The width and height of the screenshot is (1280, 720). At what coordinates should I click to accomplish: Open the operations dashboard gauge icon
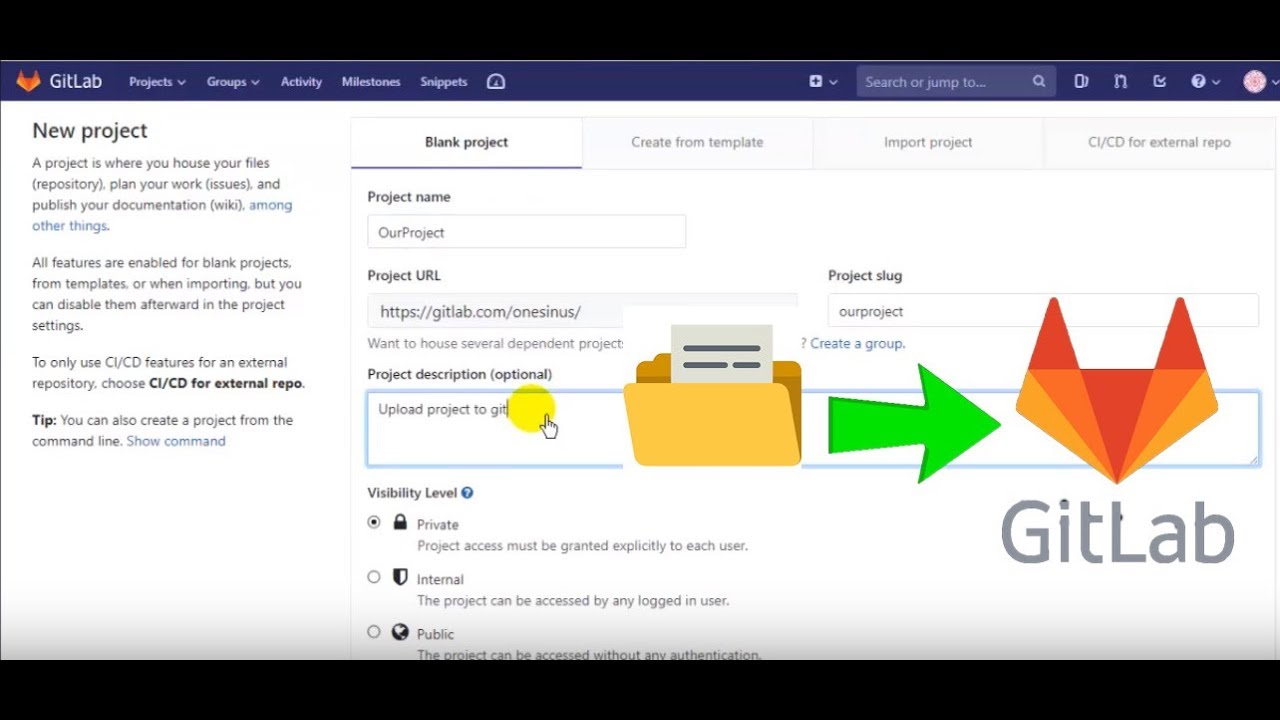click(496, 82)
